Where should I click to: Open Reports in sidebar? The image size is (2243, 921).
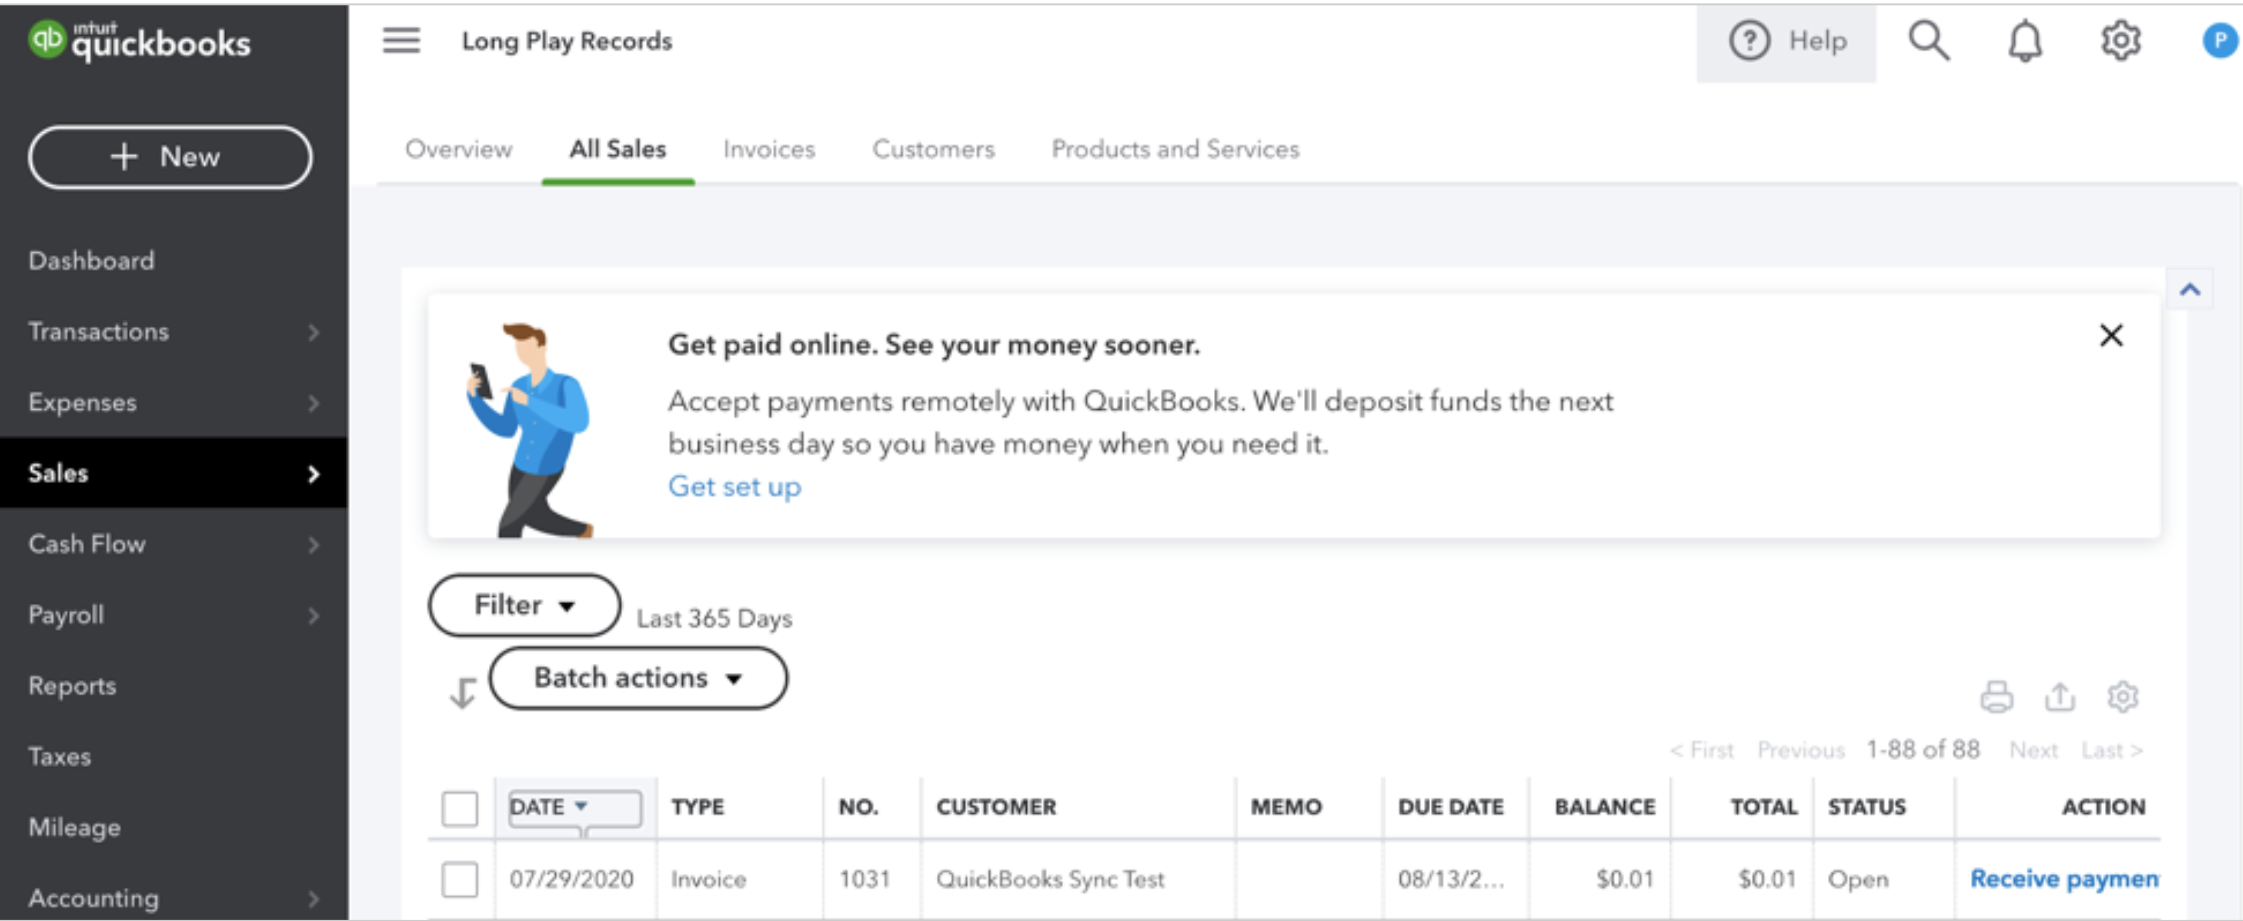point(72,686)
